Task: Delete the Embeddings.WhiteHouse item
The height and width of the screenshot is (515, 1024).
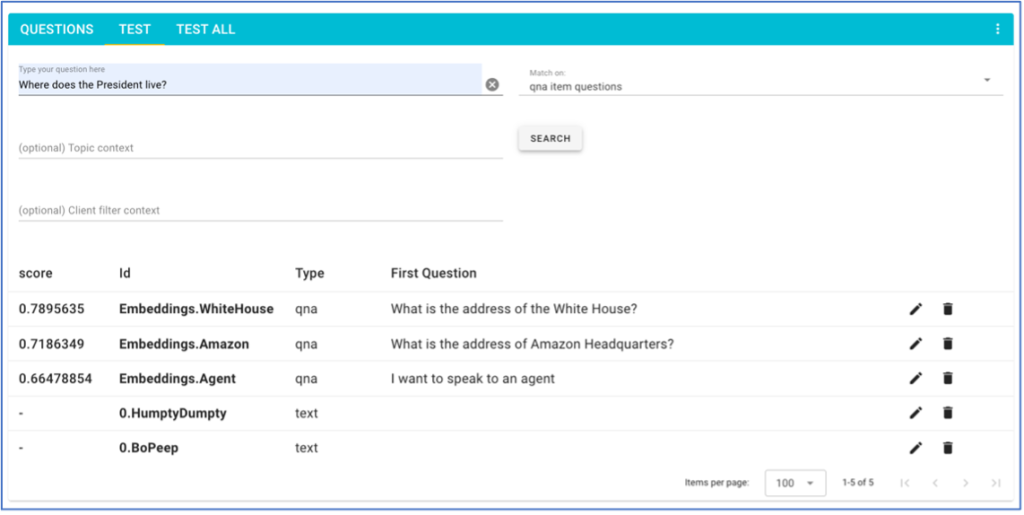Action: tap(948, 309)
